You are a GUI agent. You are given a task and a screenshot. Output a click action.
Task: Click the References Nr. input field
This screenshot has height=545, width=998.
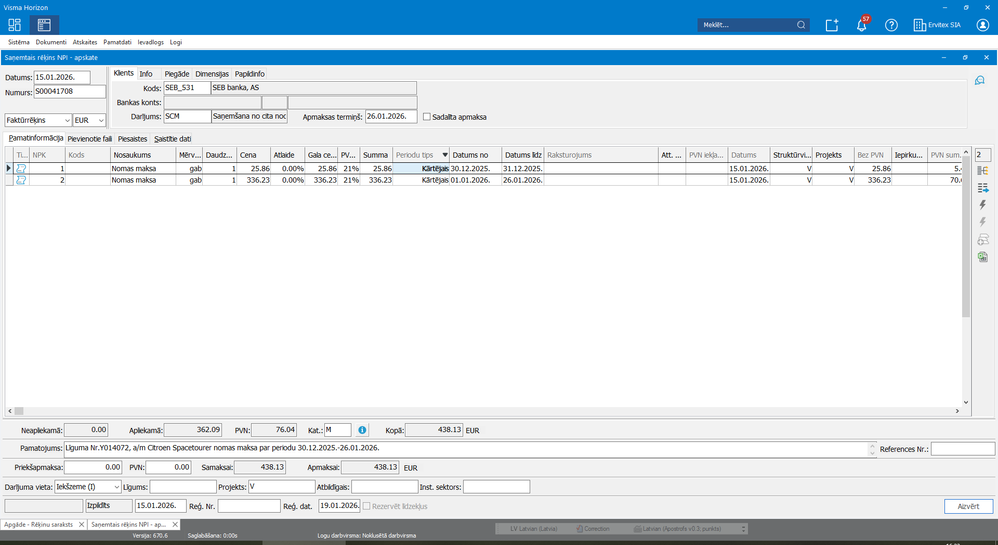962,449
